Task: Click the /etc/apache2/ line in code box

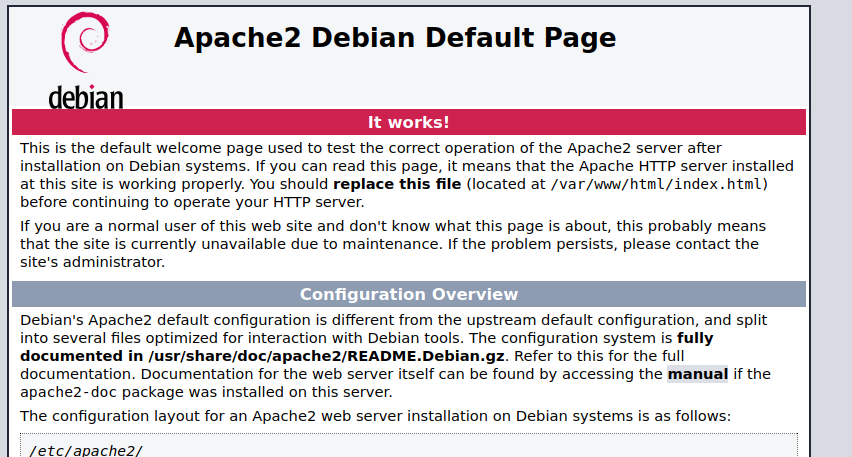Action: click(85, 450)
